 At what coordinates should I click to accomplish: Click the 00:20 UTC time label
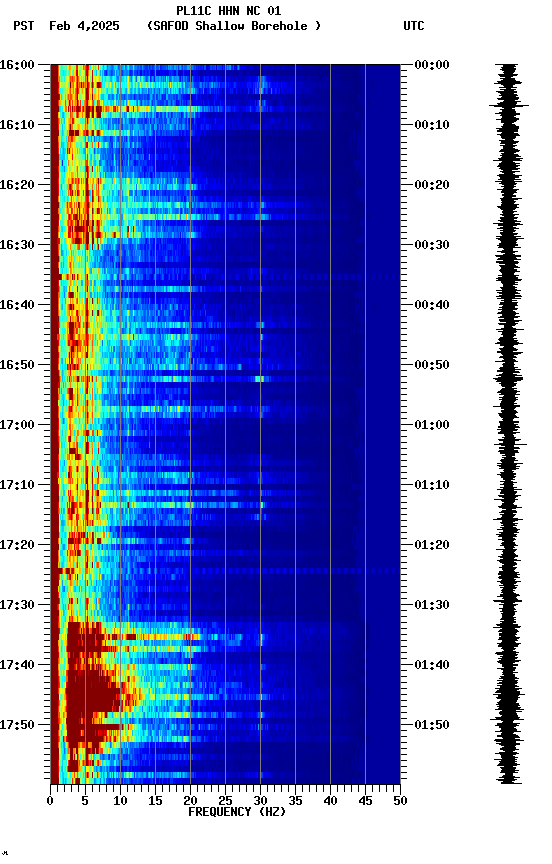point(432,185)
